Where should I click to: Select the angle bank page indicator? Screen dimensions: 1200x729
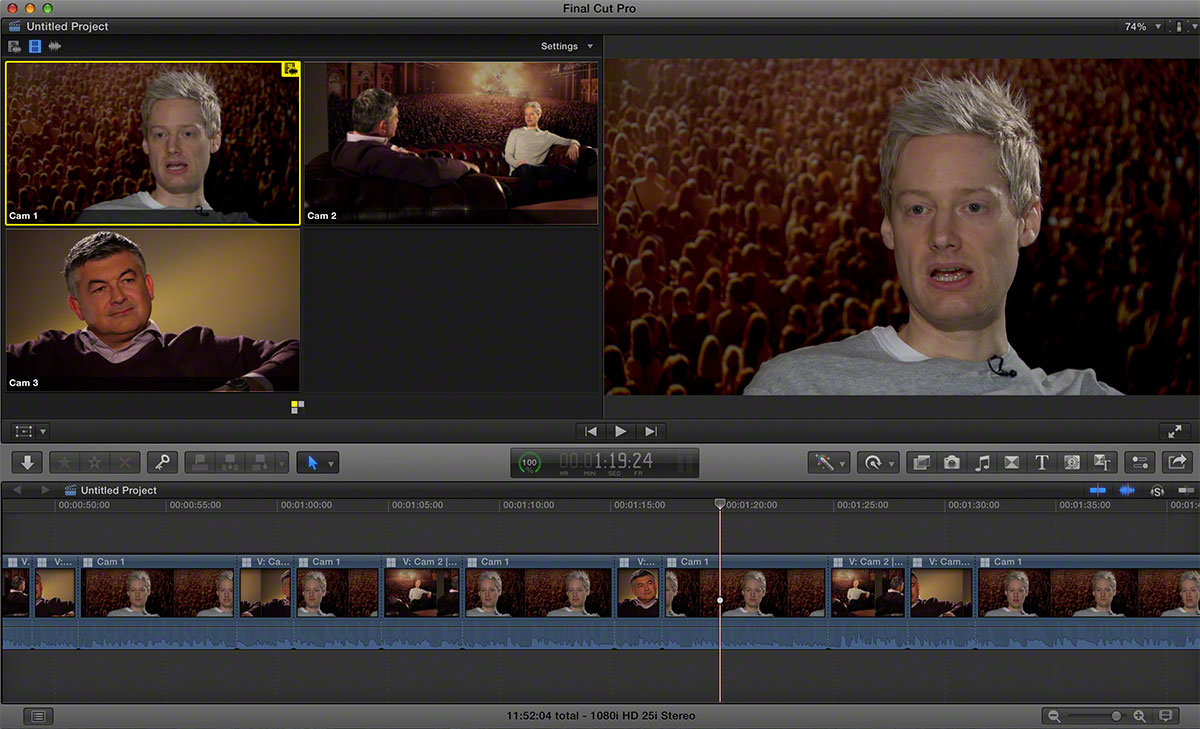(298, 407)
